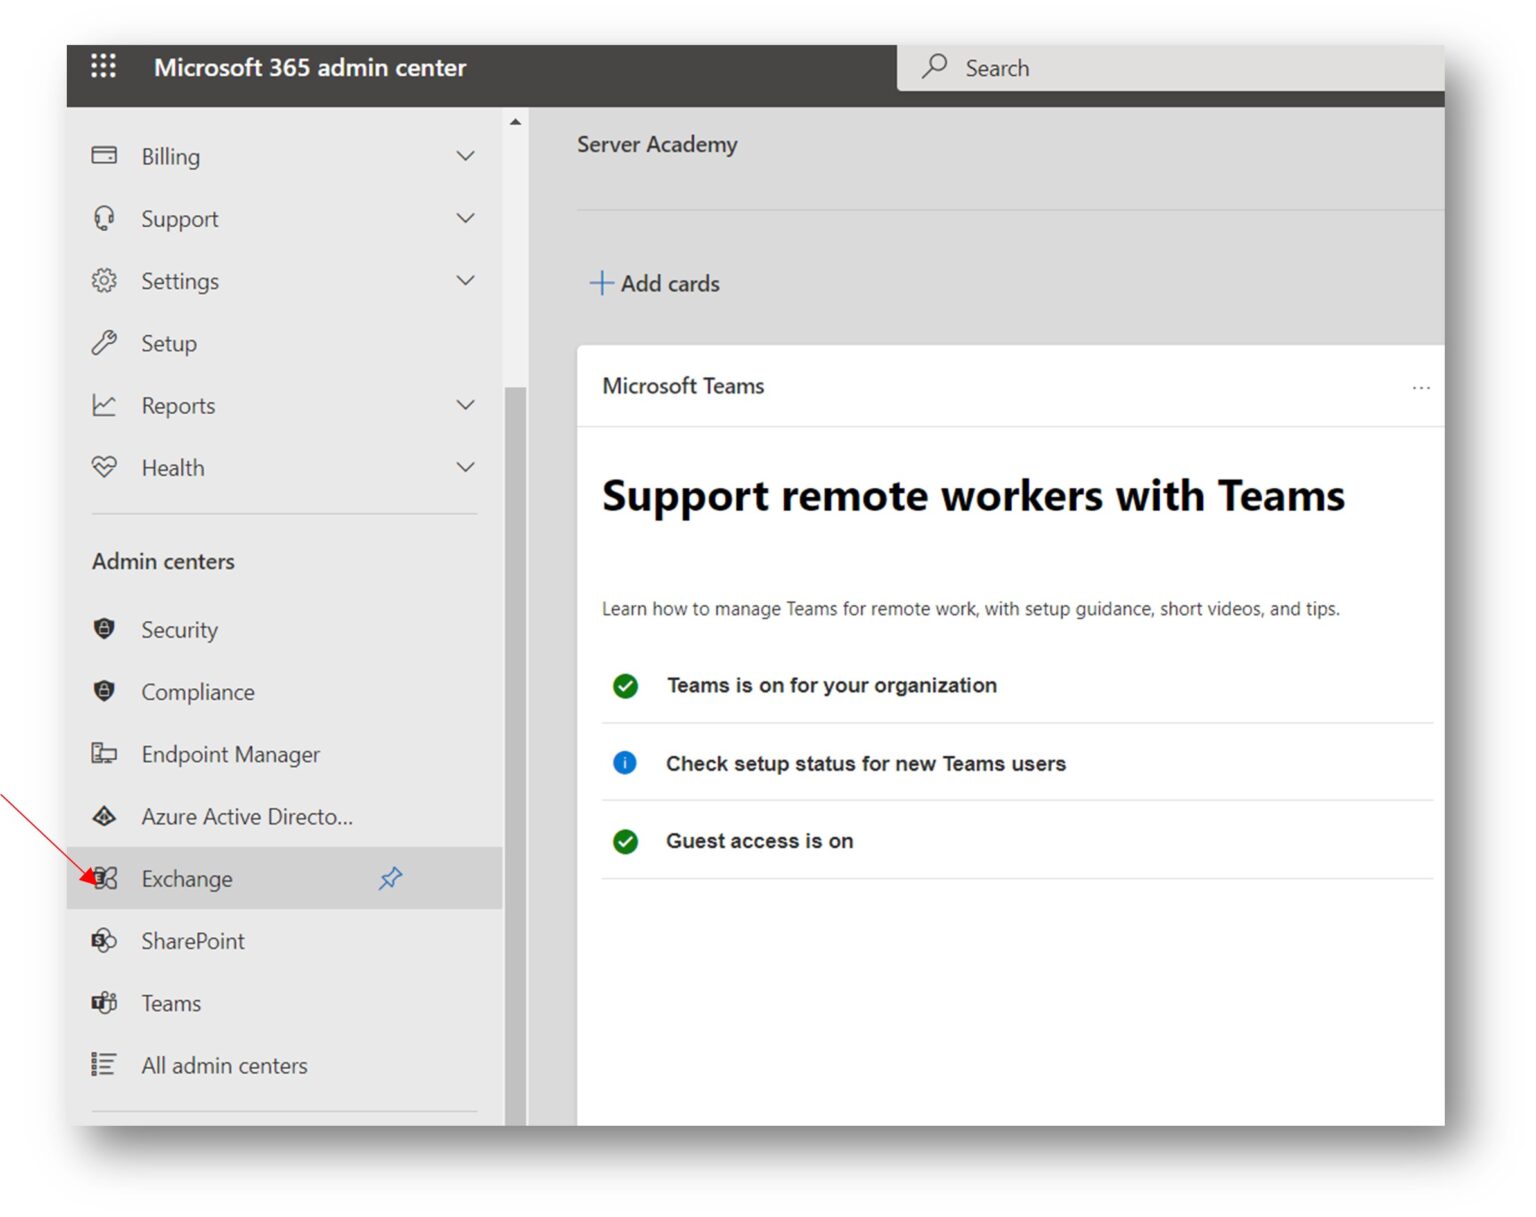This screenshot has width=1536, height=1217.
Task: Click the Teams admin center icon
Action: point(104,1002)
